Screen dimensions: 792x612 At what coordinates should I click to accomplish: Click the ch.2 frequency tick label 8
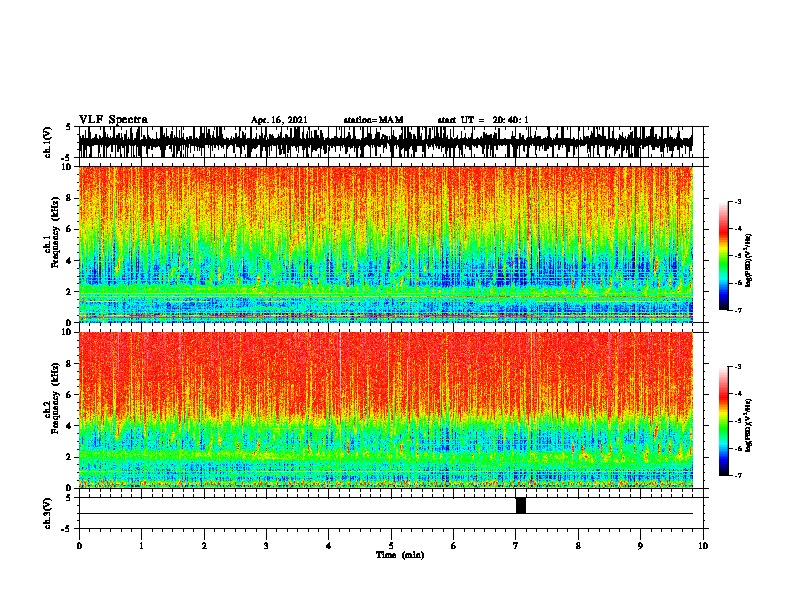click(70, 364)
